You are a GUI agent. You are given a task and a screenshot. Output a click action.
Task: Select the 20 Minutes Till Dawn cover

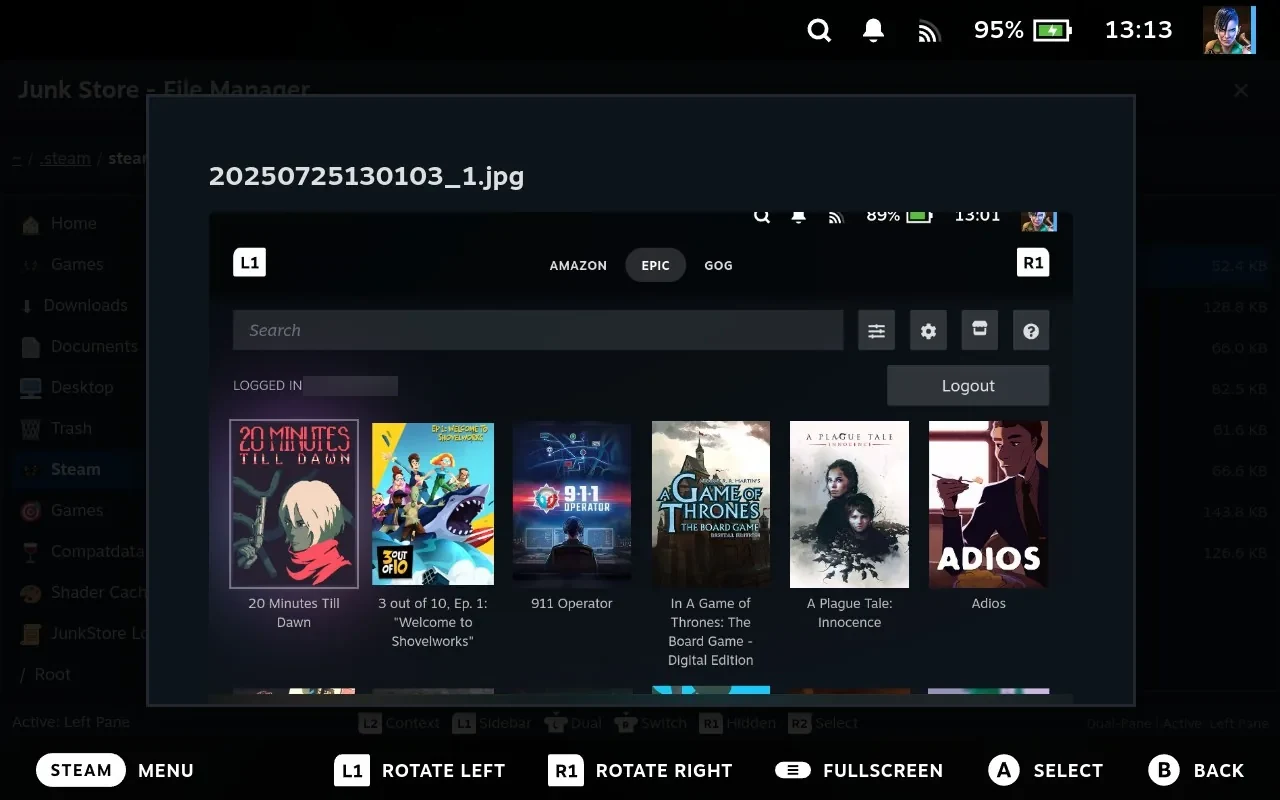click(x=294, y=504)
